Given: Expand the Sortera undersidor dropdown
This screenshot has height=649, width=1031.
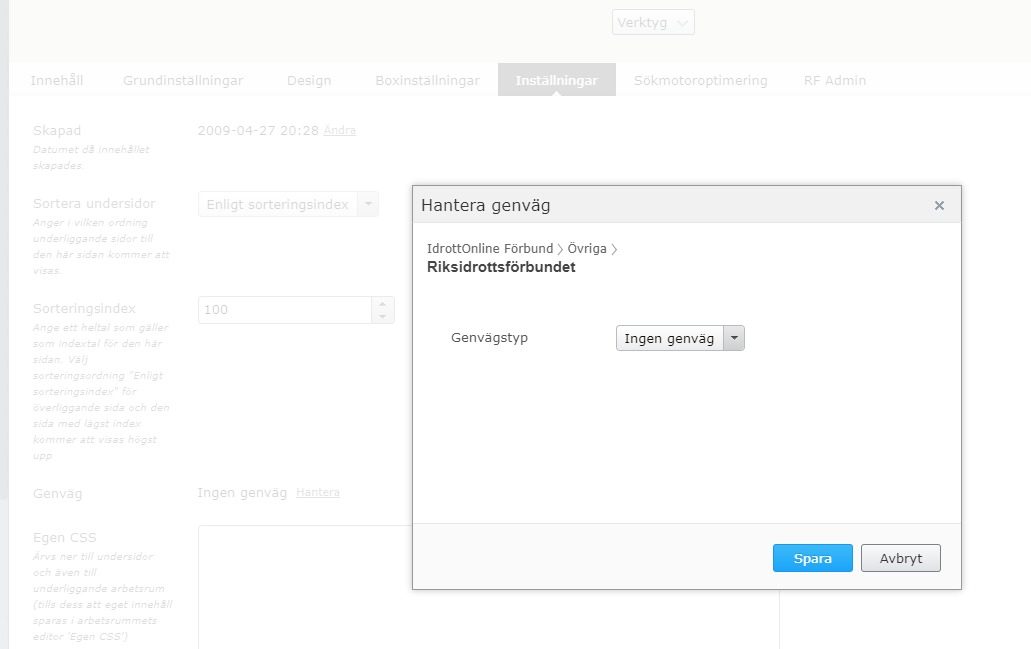Looking at the screenshot, I should tap(368, 204).
